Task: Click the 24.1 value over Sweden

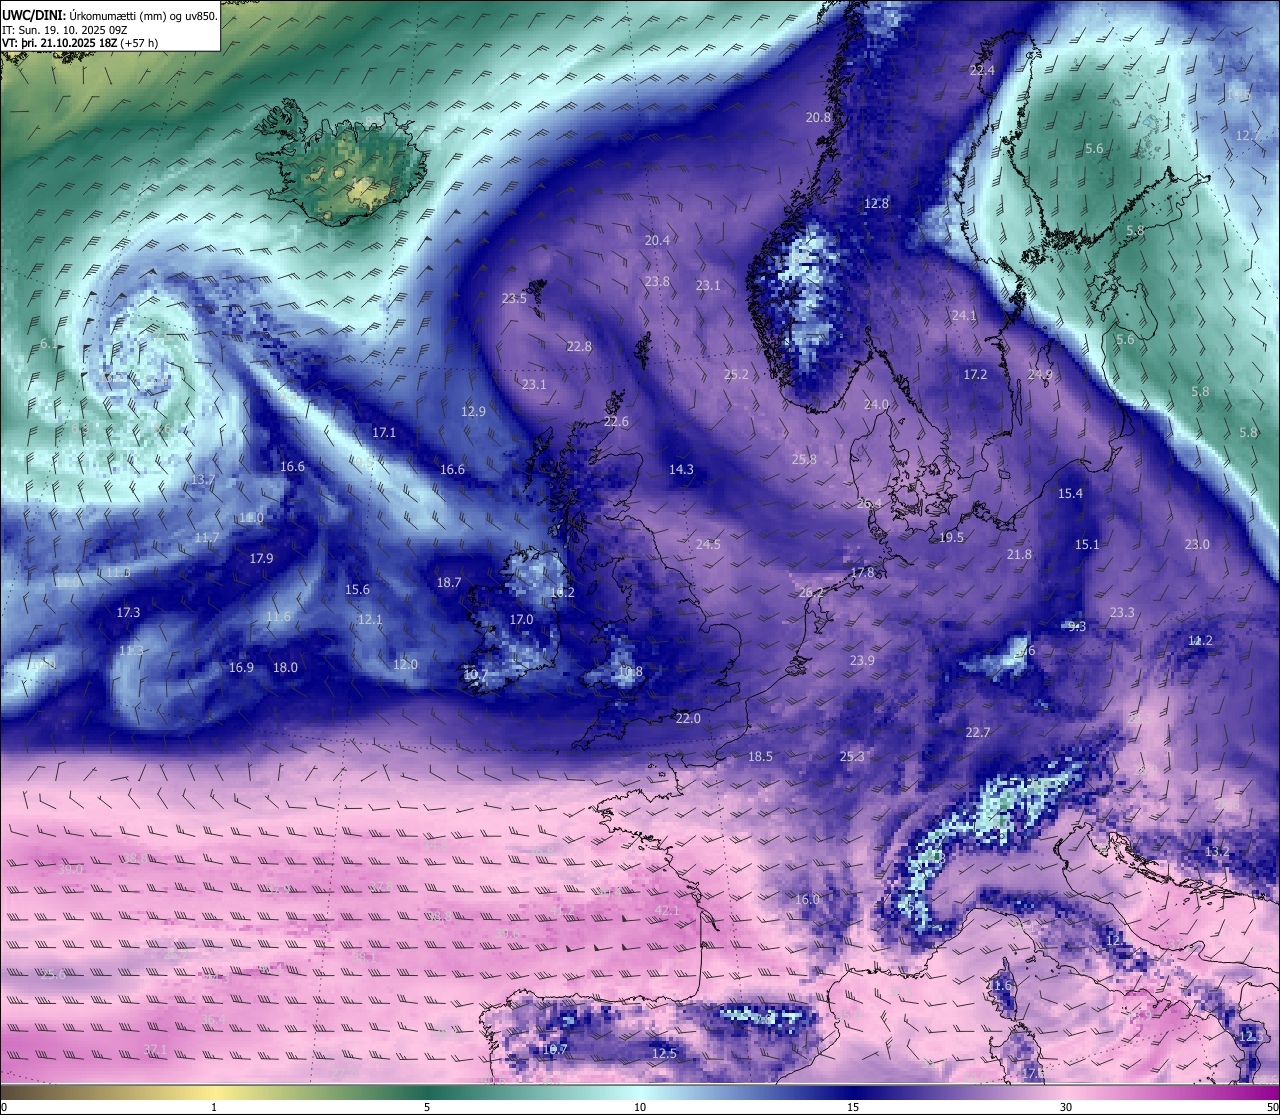Action: pyautogui.click(x=963, y=315)
